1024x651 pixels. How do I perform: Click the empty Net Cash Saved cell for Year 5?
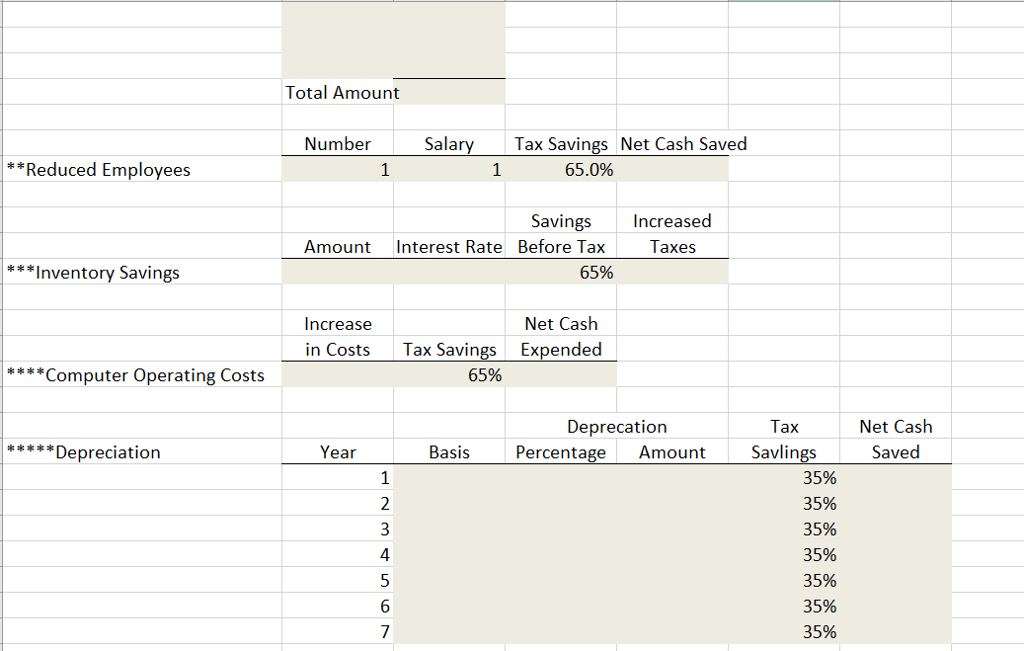[x=895, y=580]
